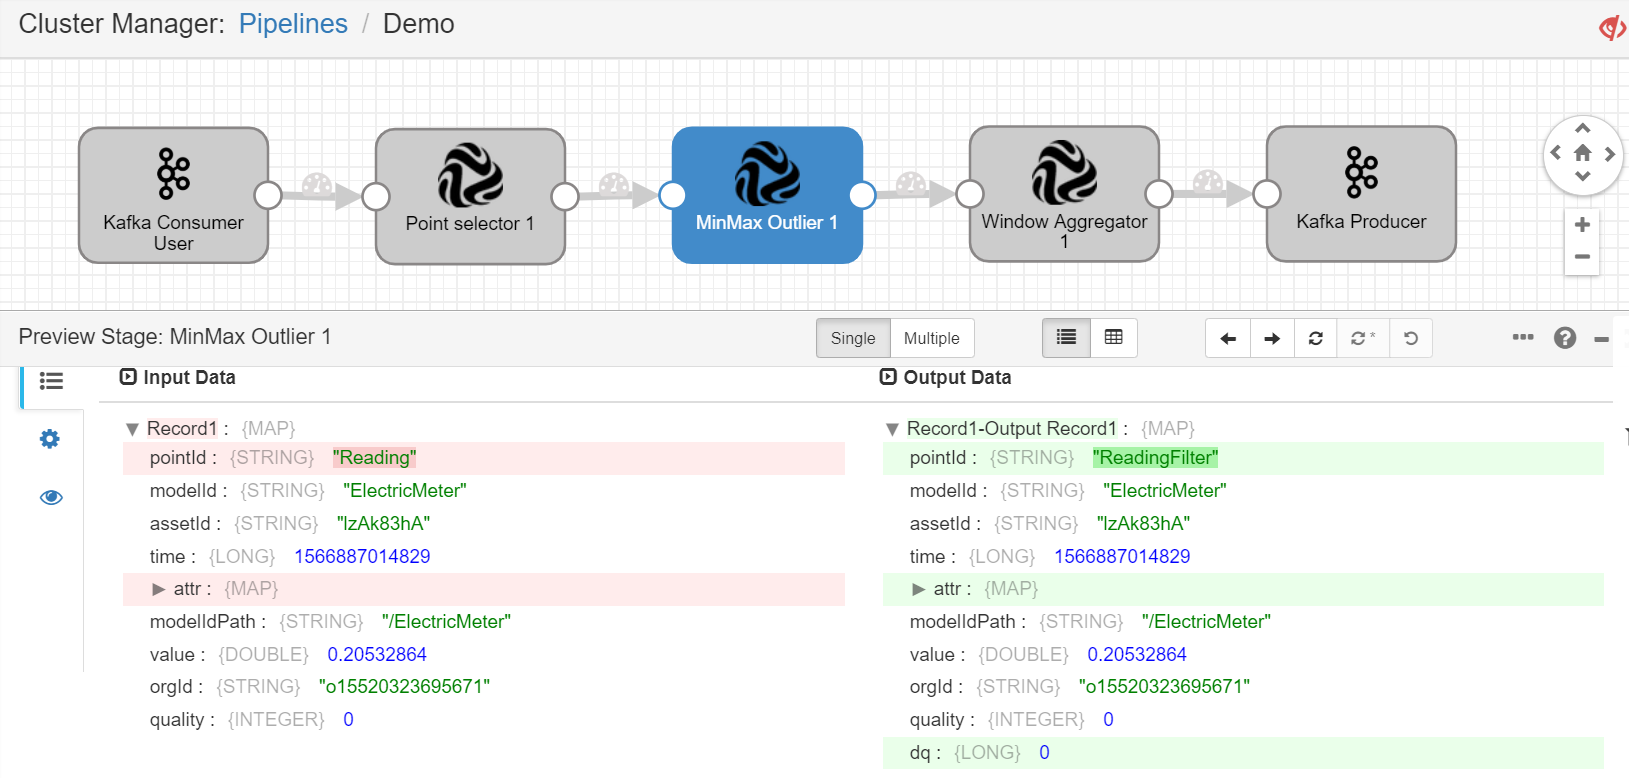Collapse the Output Data section
This screenshot has height=778, width=1629.
tap(888, 377)
